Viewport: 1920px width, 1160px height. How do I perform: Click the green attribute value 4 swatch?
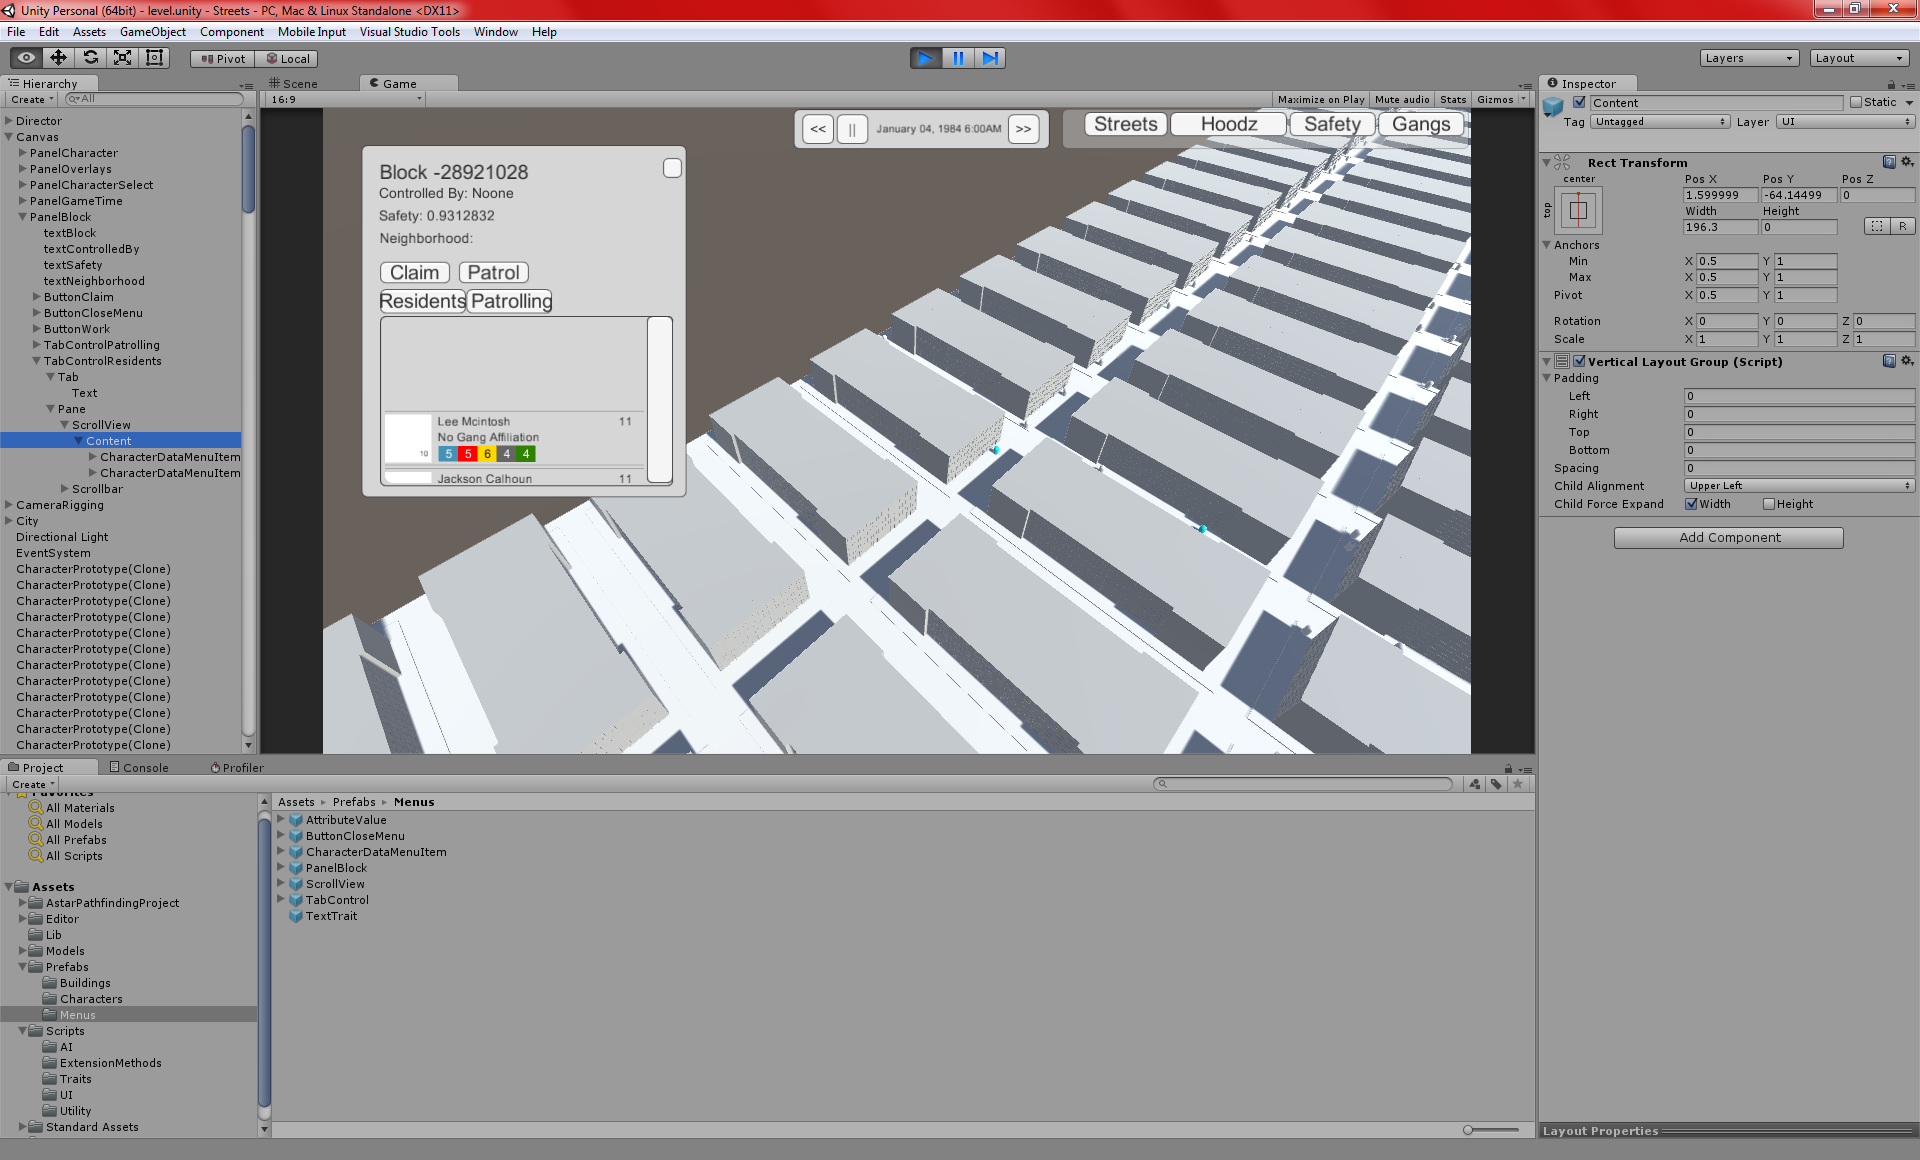(526, 454)
